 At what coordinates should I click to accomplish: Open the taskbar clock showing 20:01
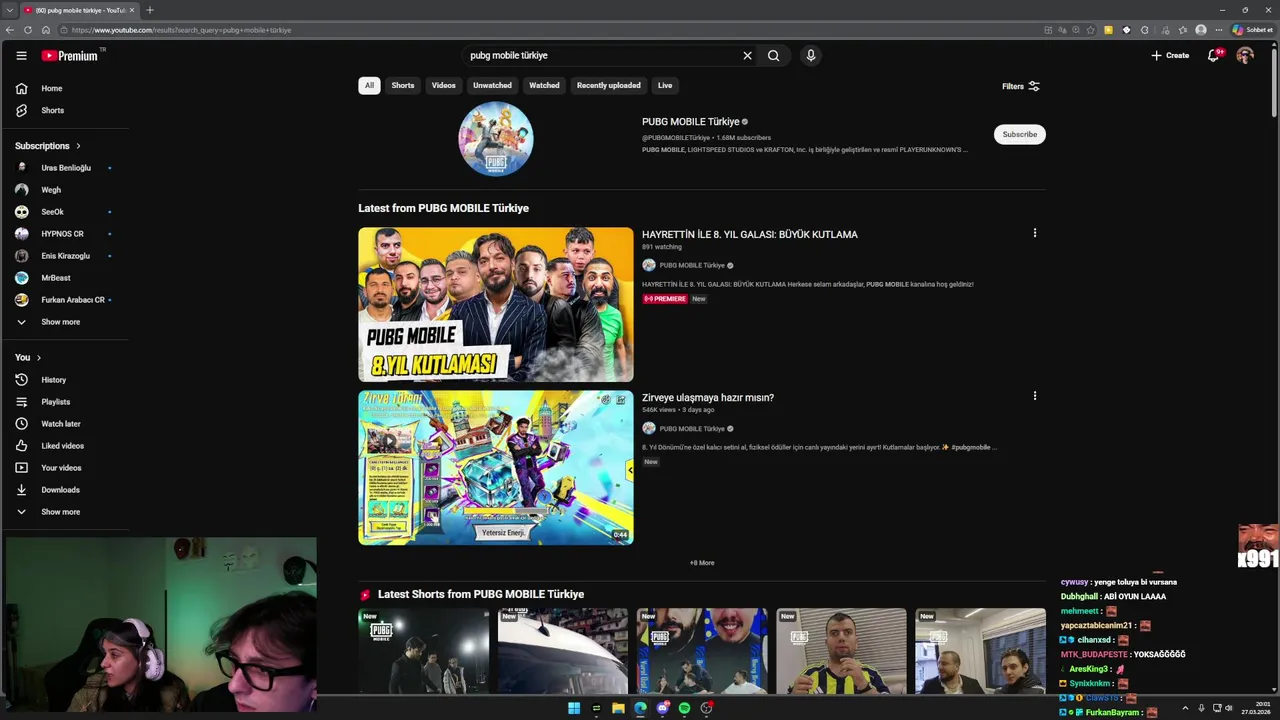(1256, 708)
